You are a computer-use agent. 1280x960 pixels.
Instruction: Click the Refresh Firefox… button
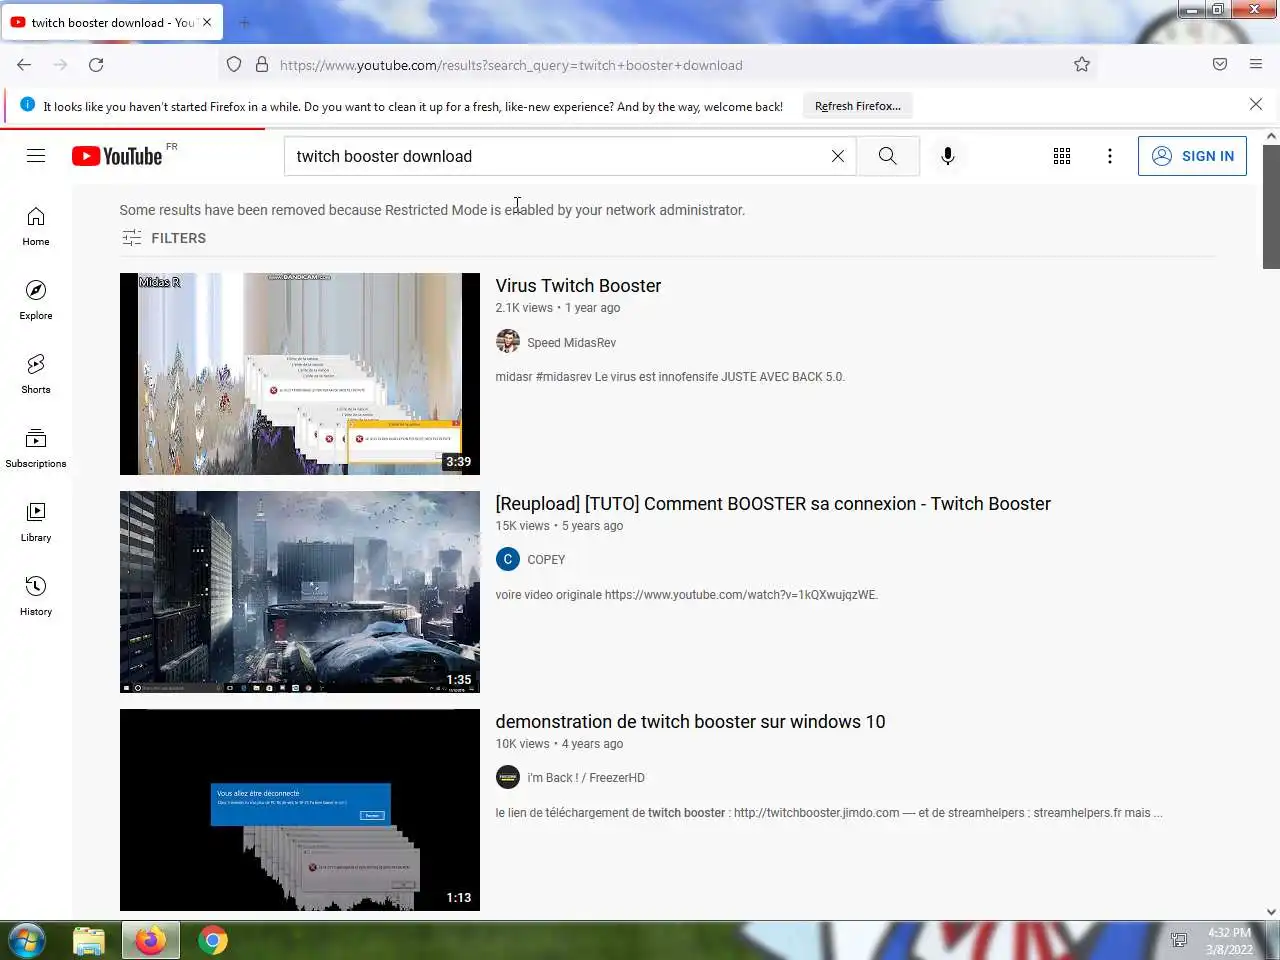pos(858,106)
